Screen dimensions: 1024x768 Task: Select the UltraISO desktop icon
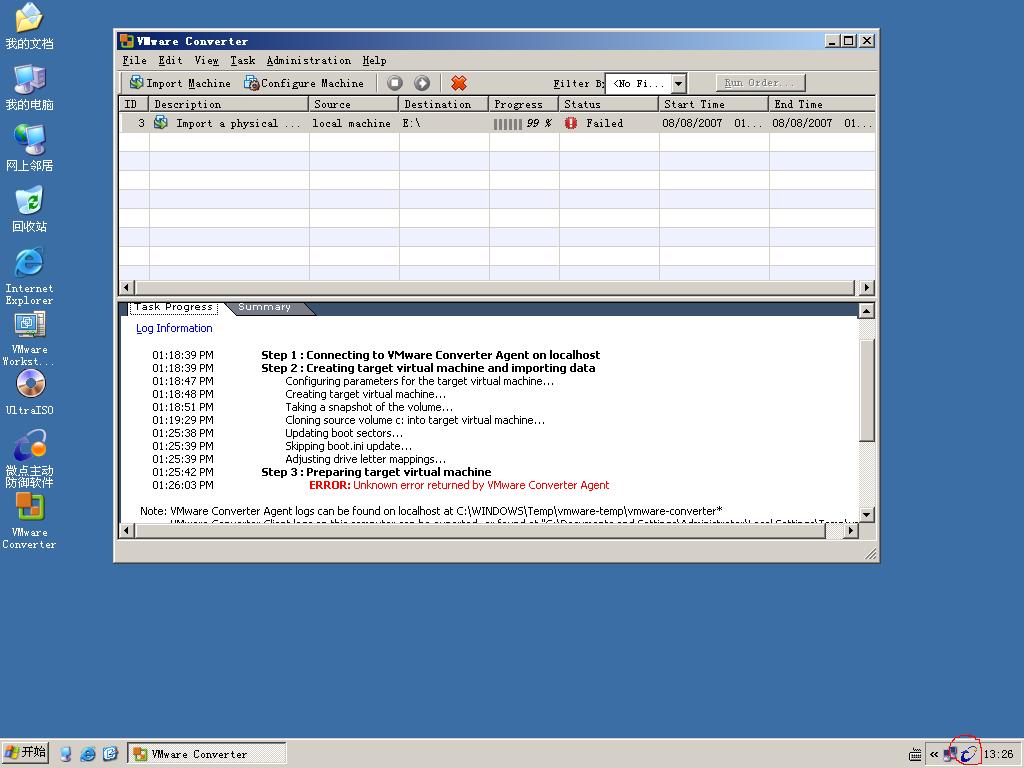[x=29, y=392]
